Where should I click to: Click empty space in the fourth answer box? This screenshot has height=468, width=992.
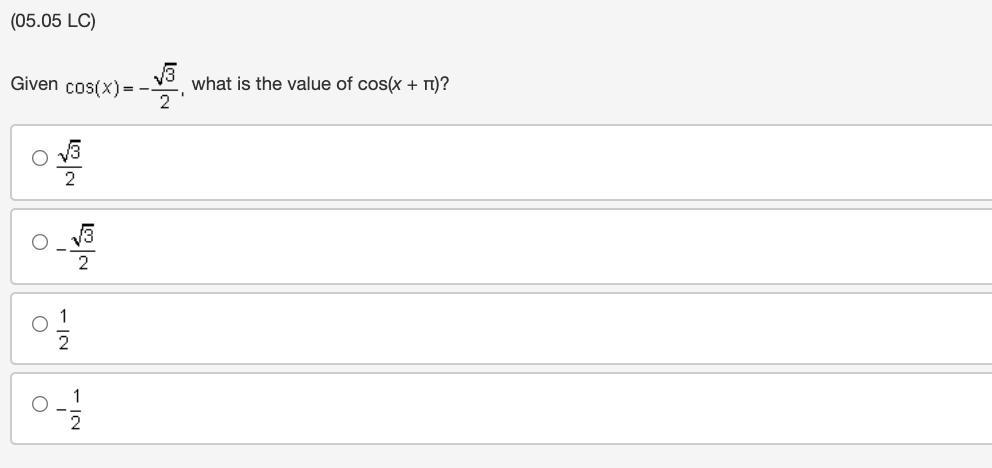[x=500, y=408]
